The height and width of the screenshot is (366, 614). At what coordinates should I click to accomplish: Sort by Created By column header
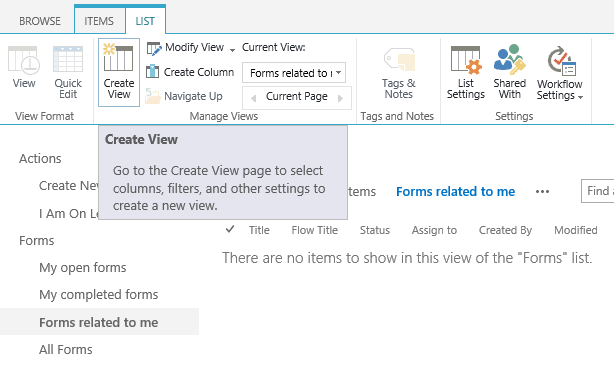tap(505, 230)
